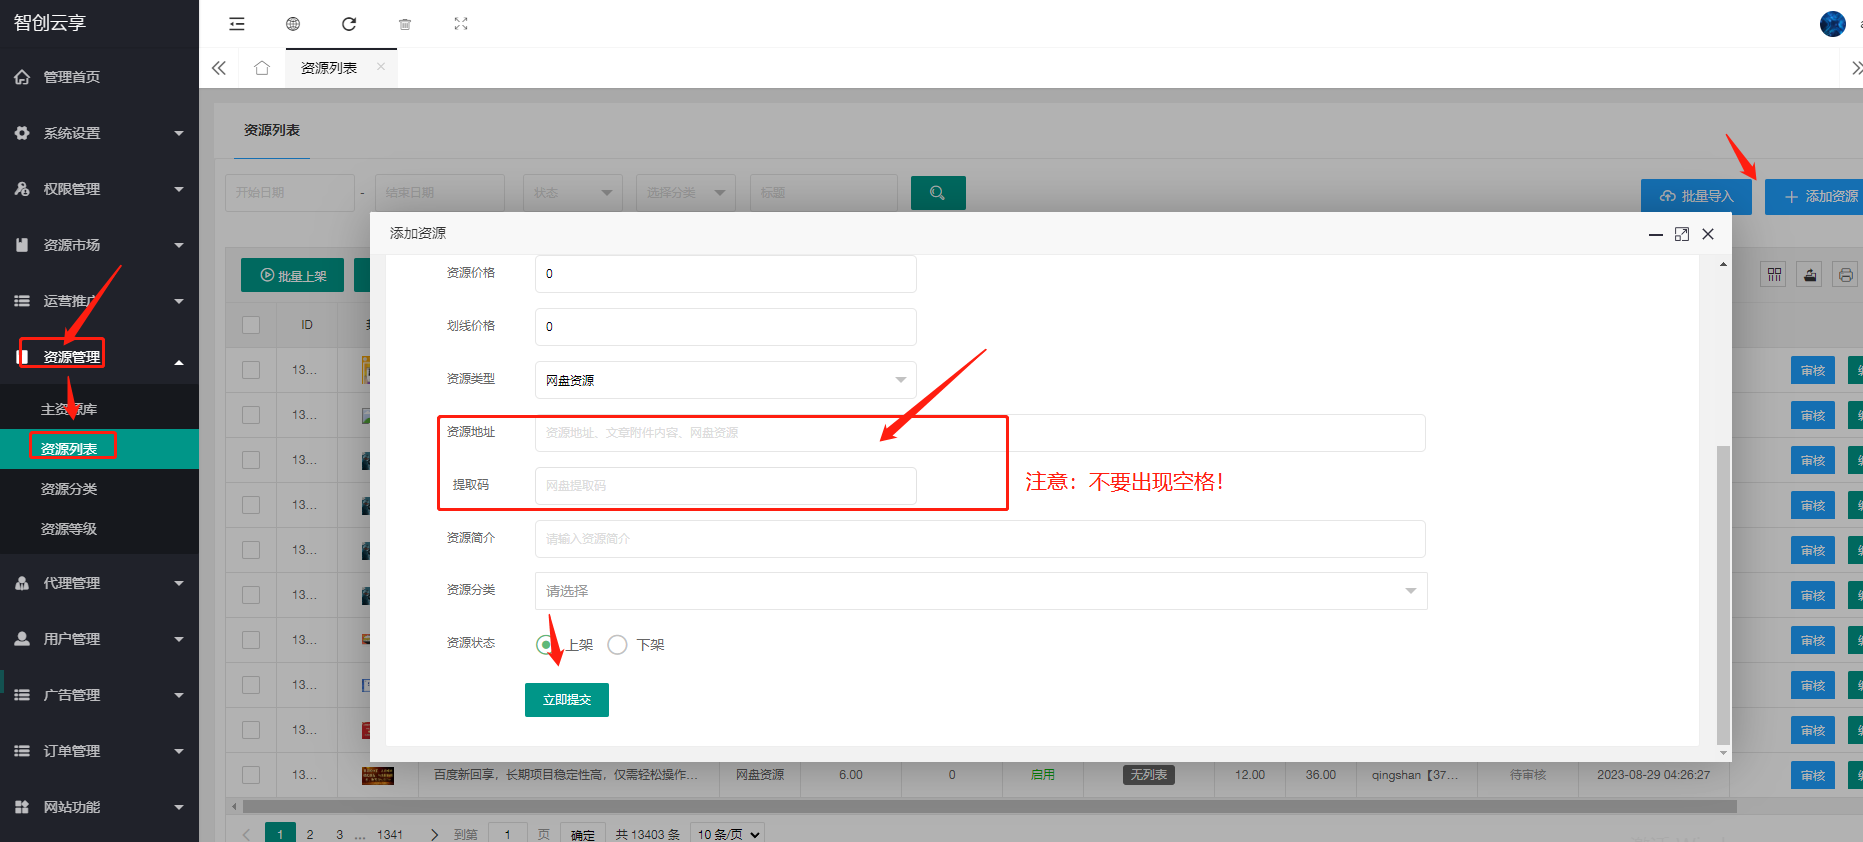Screen dimensions: 1863x842
Task: Expand 权限管理 menu
Action: (99, 189)
